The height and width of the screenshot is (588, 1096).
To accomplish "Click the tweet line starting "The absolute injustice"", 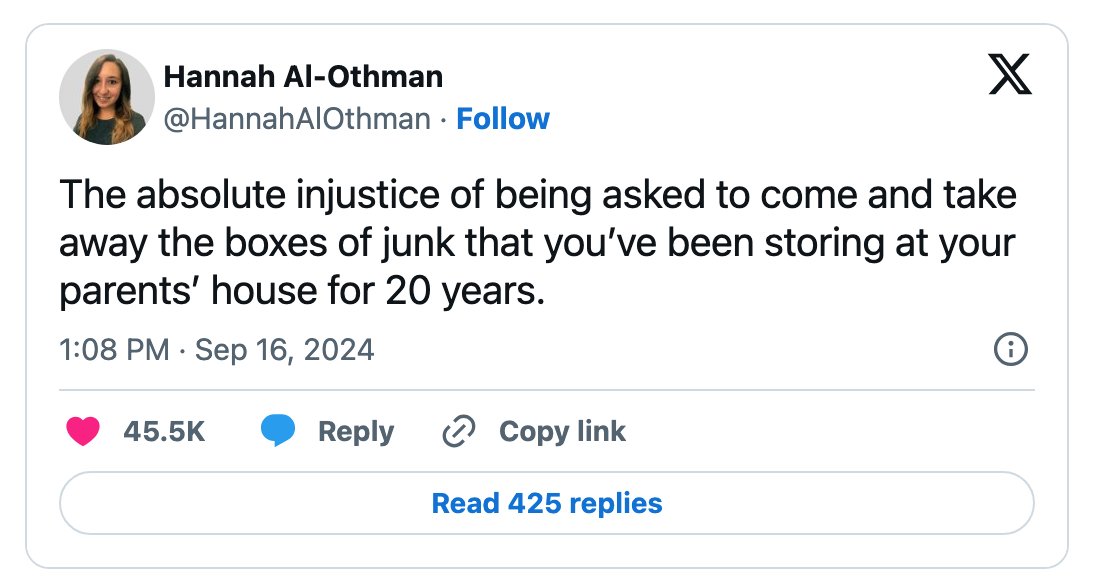I will [538, 195].
